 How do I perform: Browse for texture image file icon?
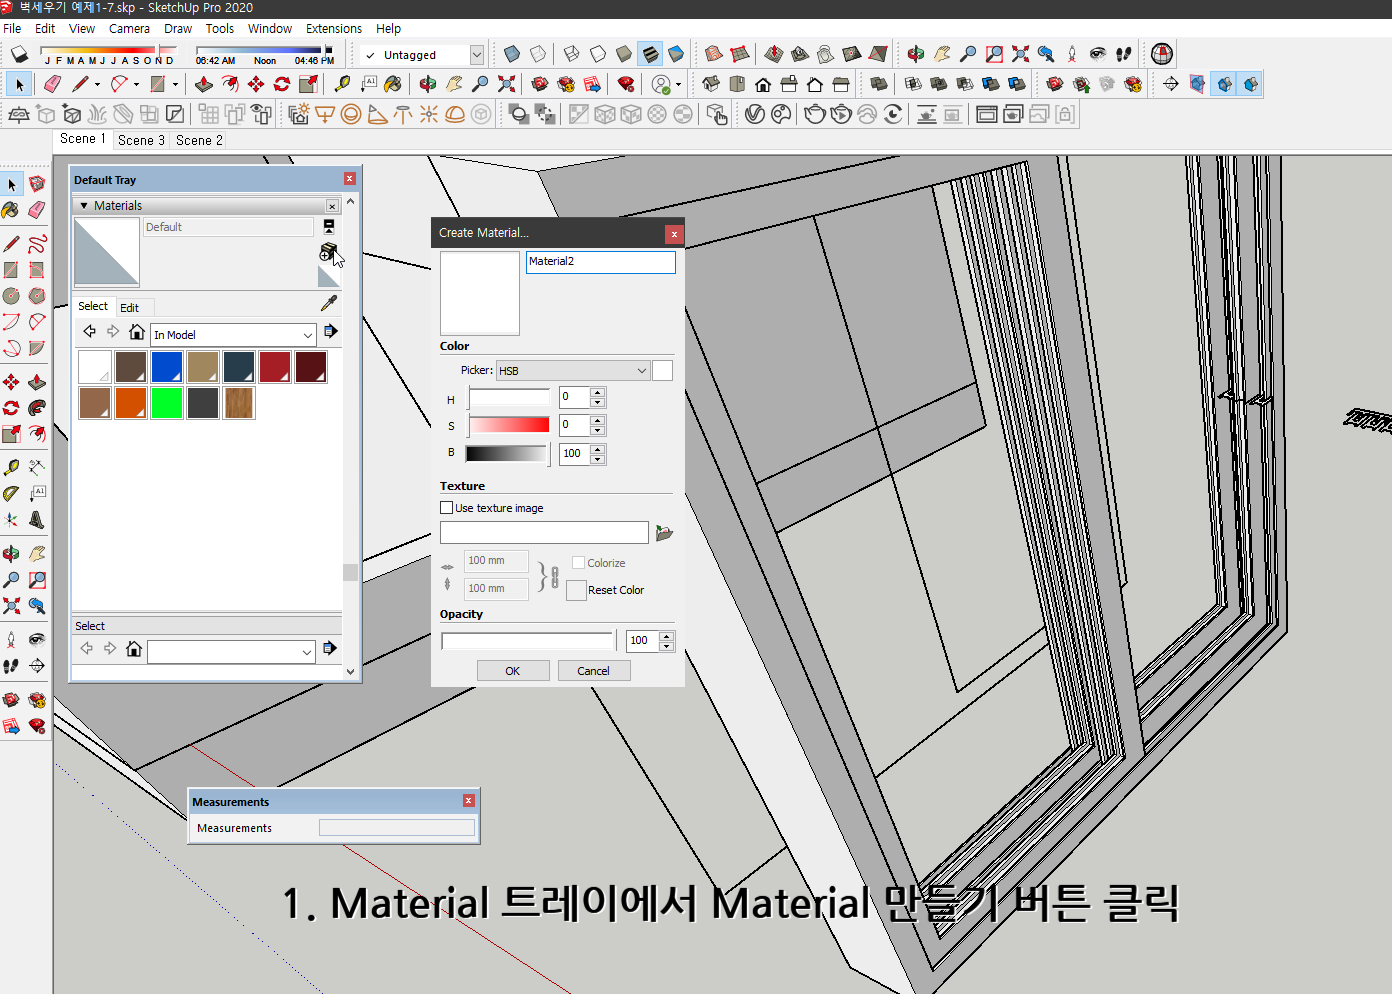point(664,533)
